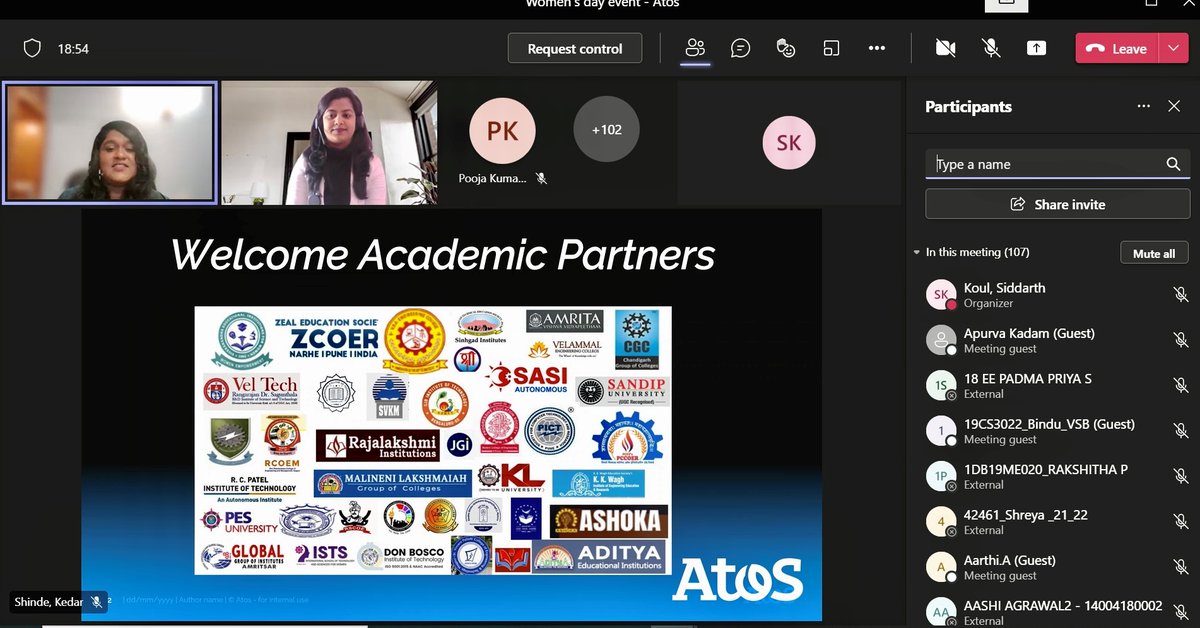Expand the Leave button dropdown arrow

tap(1173, 49)
